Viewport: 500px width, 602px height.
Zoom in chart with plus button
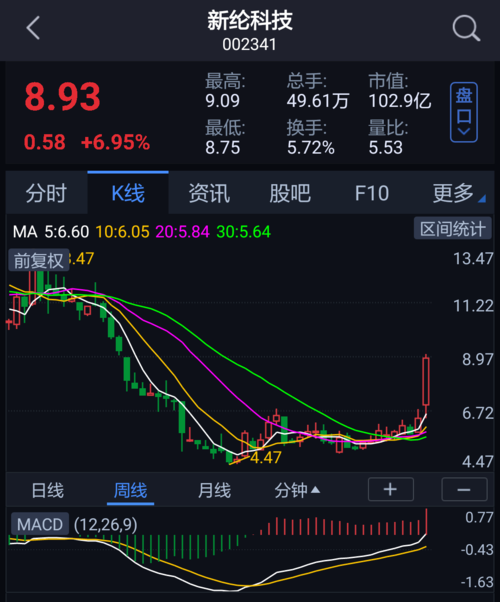pyautogui.click(x=391, y=490)
